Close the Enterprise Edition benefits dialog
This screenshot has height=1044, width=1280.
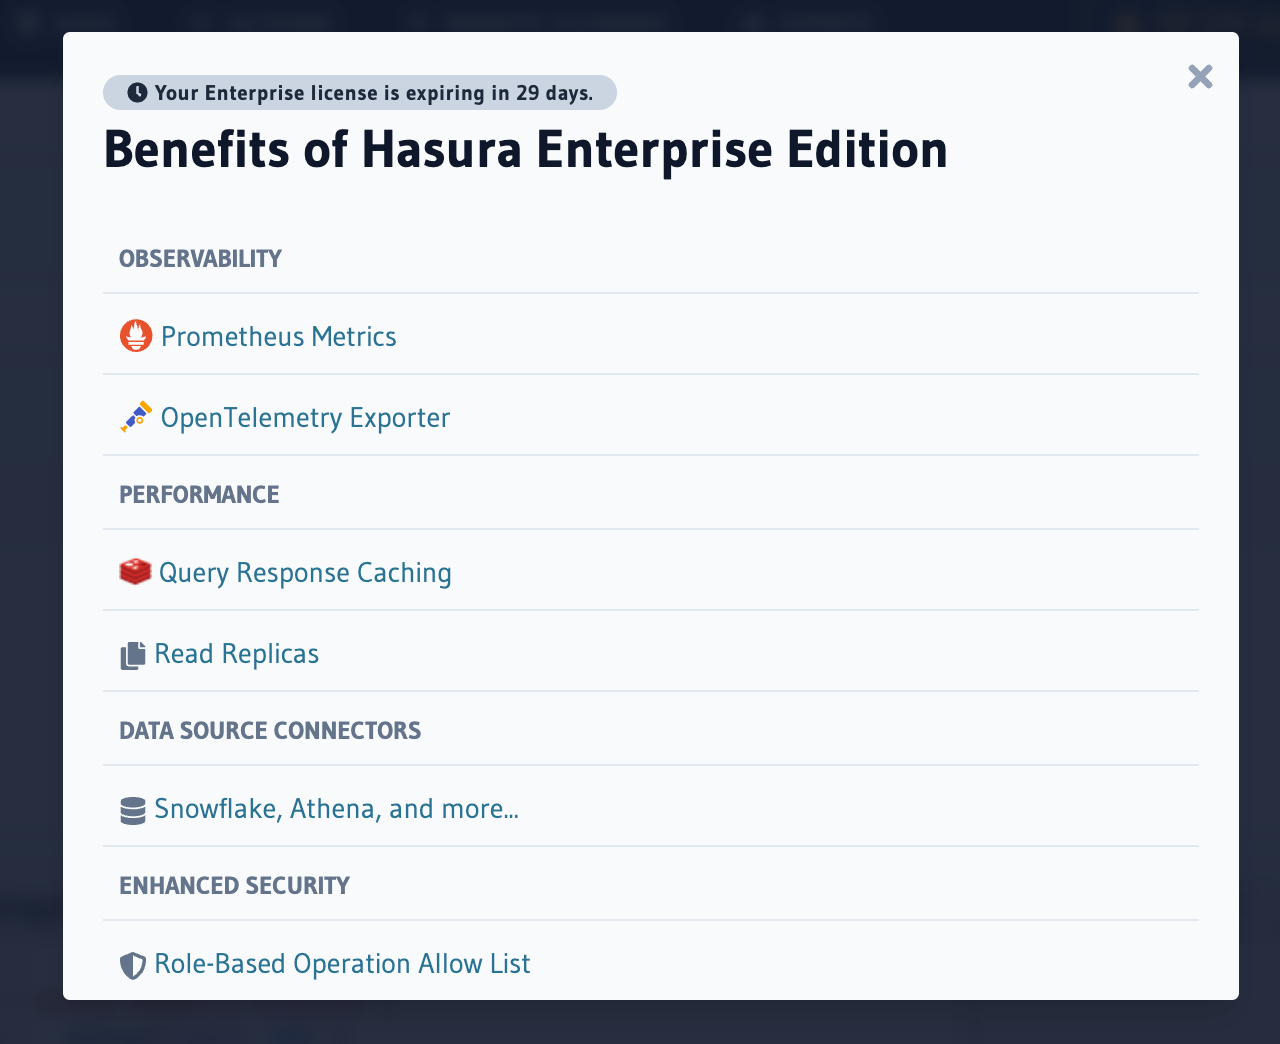click(1200, 77)
